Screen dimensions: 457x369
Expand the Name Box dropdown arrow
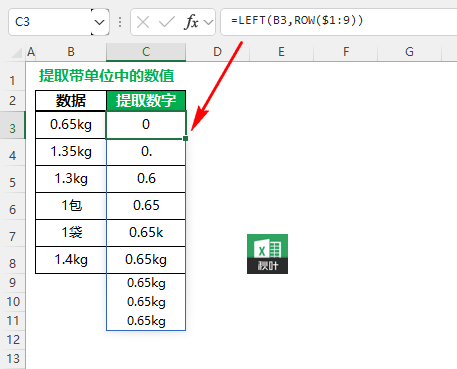(99, 22)
